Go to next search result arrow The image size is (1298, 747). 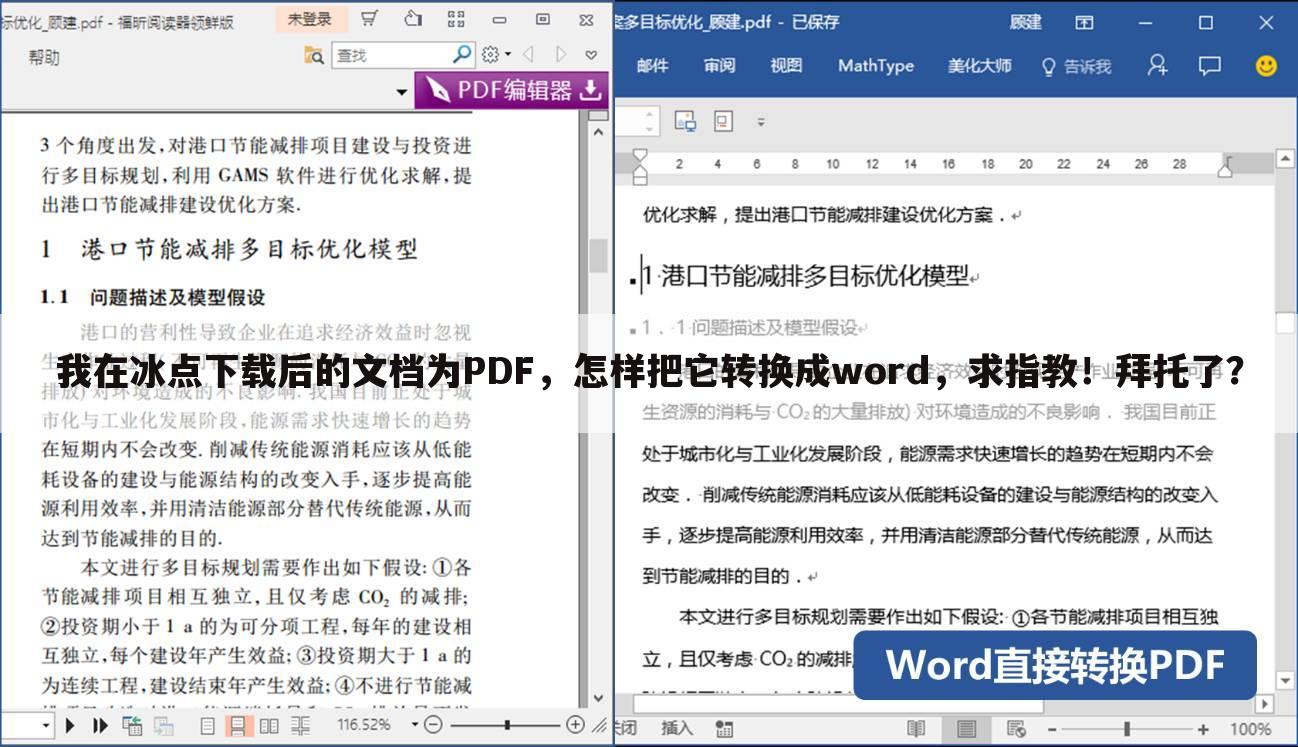[x=560, y=55]
